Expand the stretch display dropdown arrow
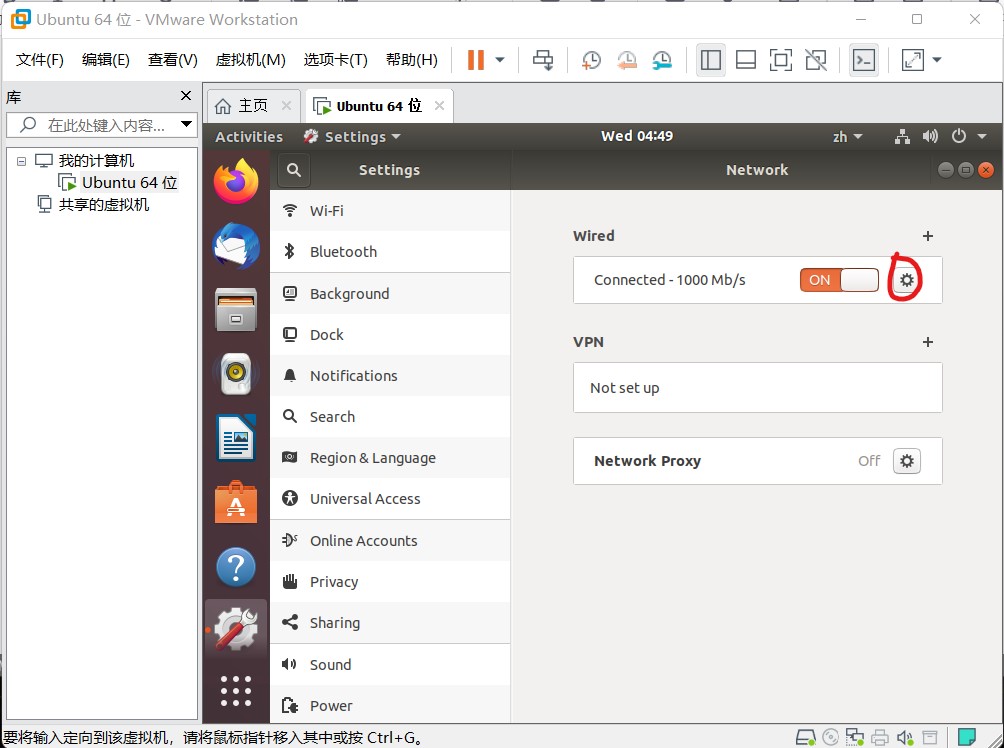Screen dimensions: 1004x748 tap(937, 60)
